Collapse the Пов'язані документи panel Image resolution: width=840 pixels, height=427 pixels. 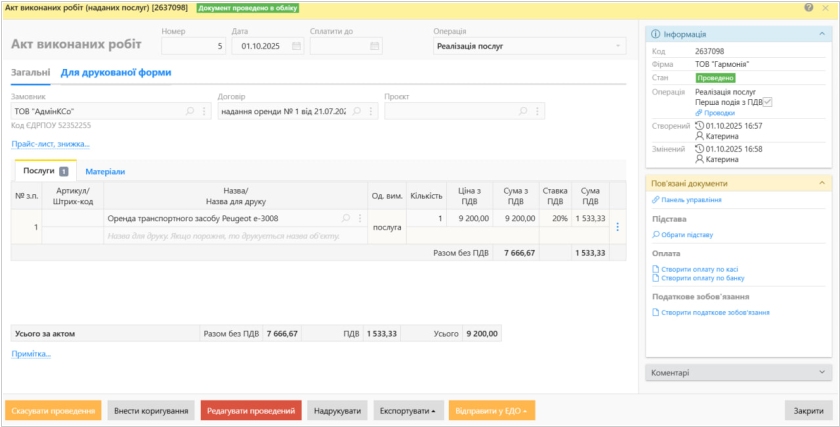(x=821, y=184)
